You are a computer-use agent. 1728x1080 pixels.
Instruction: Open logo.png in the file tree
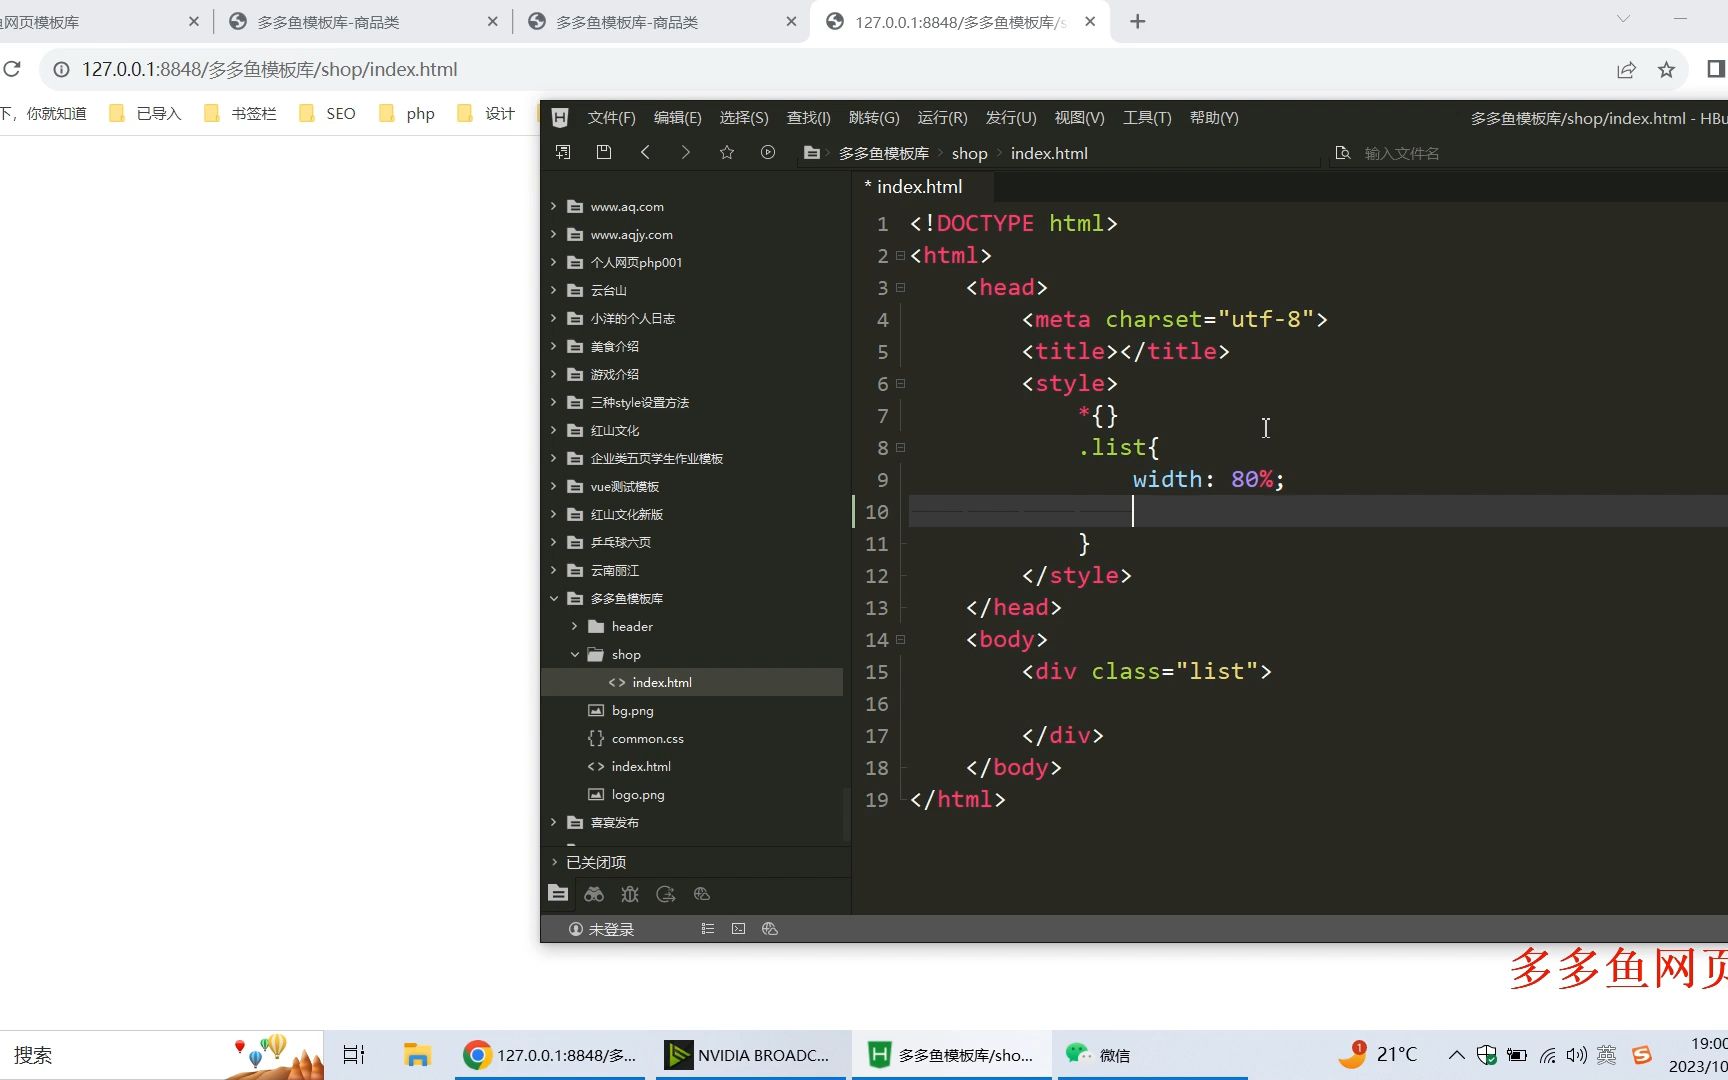point(638,794)
